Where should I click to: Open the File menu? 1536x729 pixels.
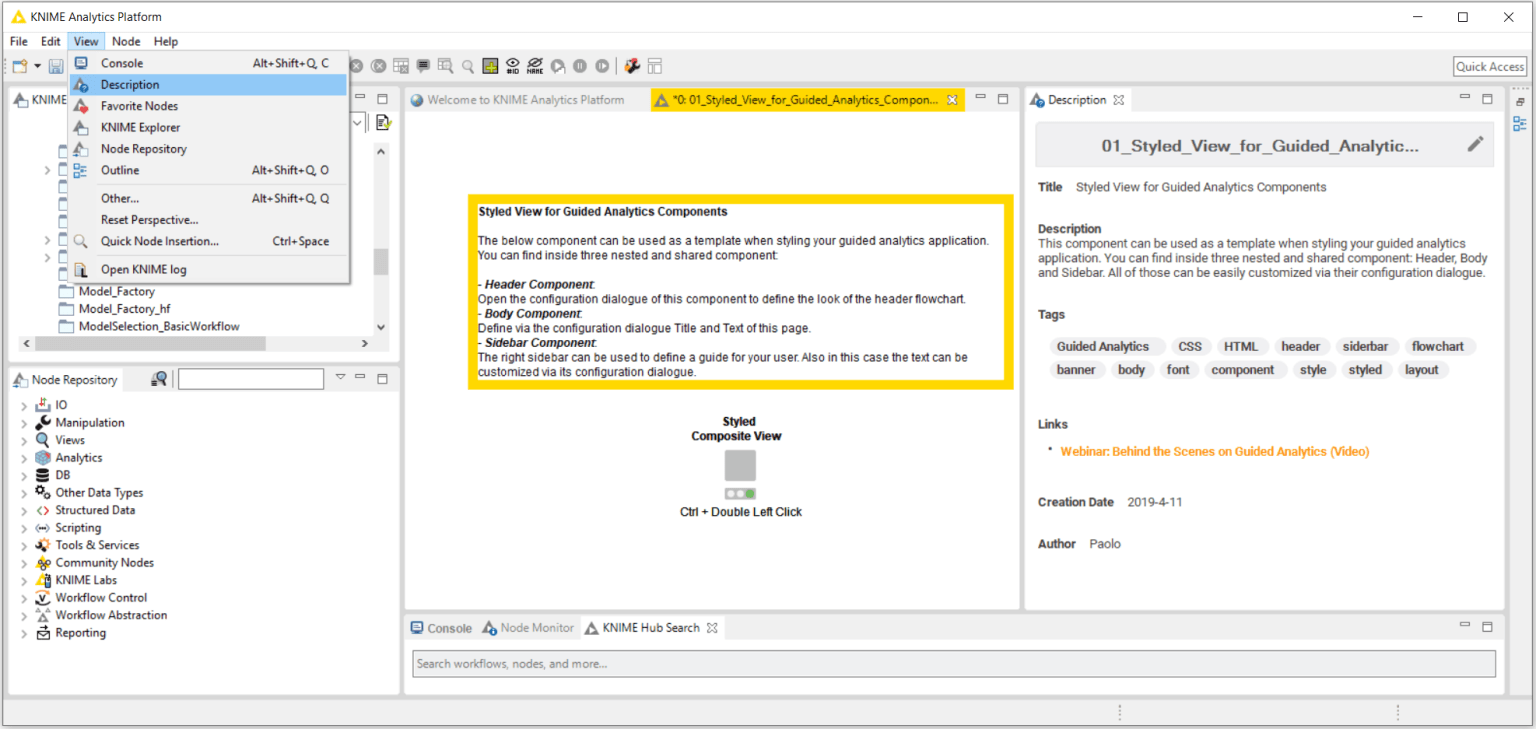[x=19, y=41]
